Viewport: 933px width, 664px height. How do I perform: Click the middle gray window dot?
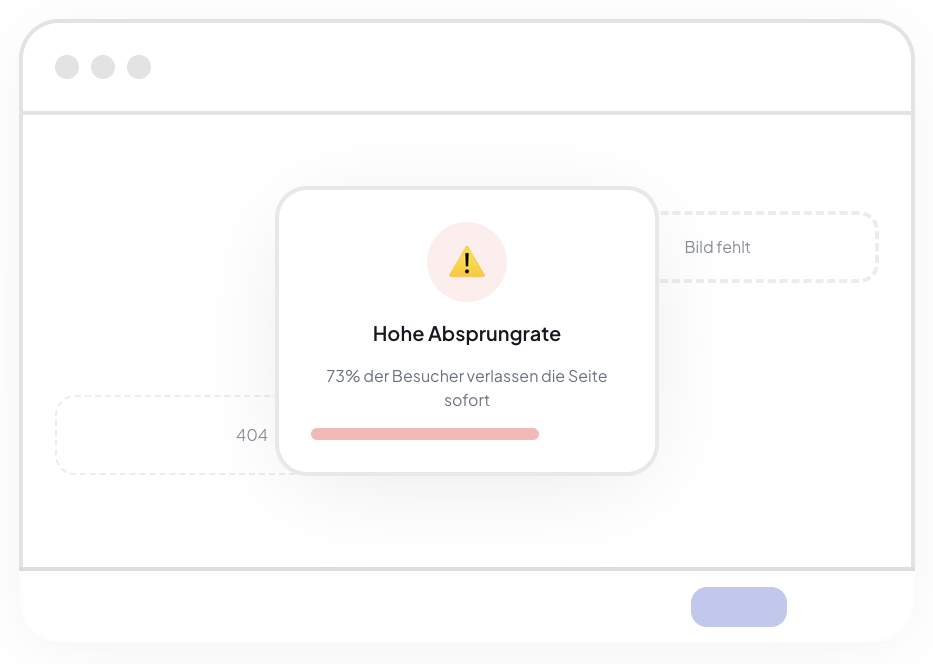click(x=103, y=67)
